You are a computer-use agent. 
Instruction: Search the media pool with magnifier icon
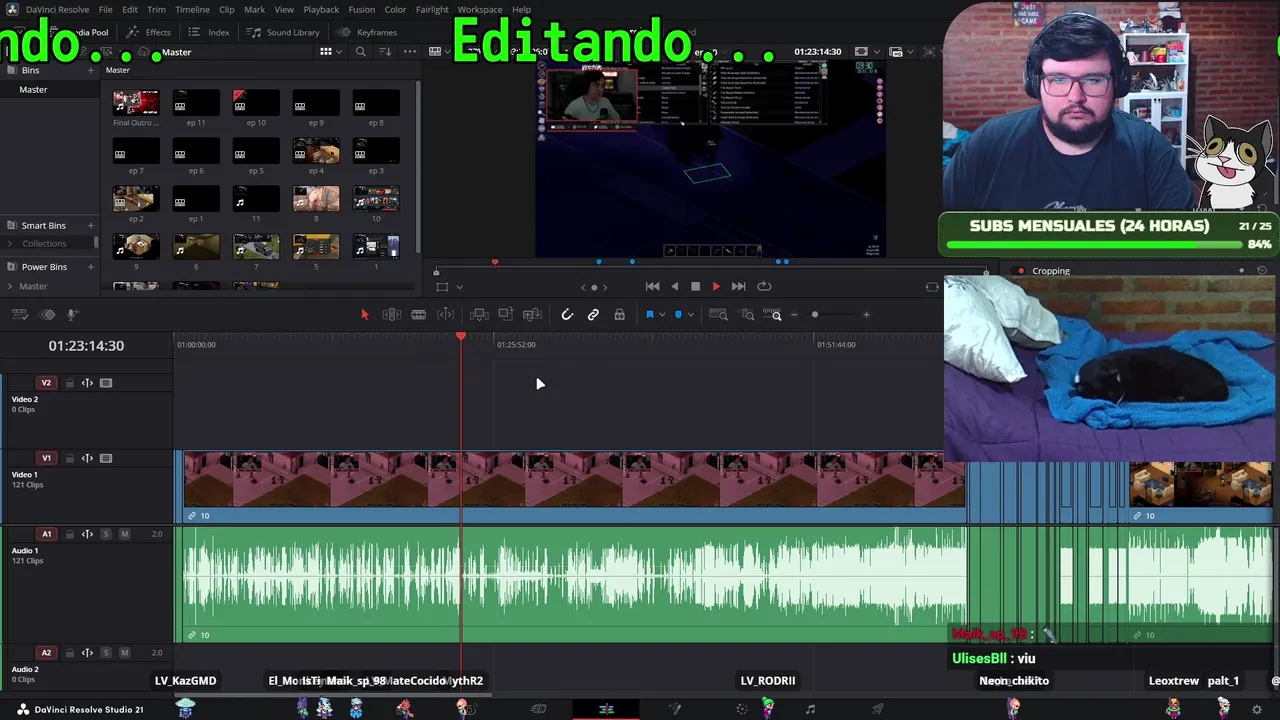pos(361,52)
